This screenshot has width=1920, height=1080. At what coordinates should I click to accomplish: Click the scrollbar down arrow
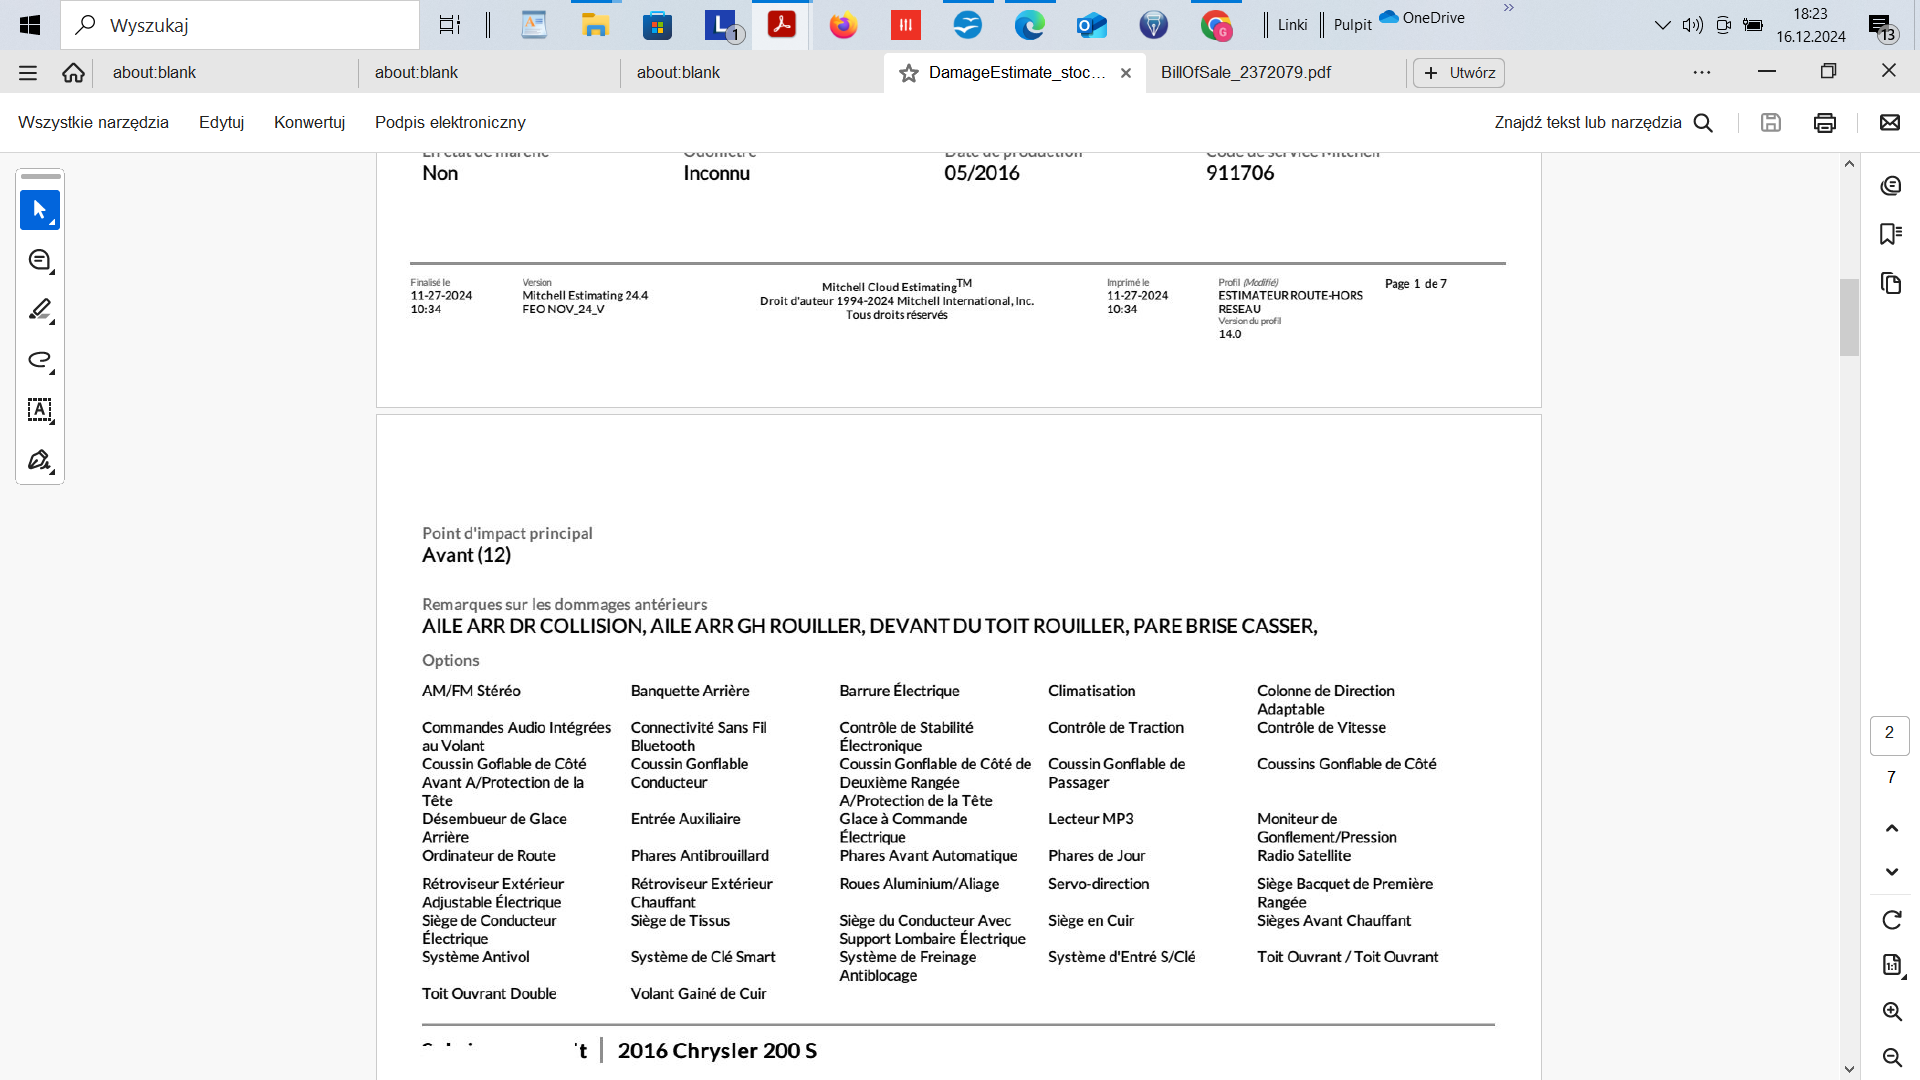pos(1849,1069)
